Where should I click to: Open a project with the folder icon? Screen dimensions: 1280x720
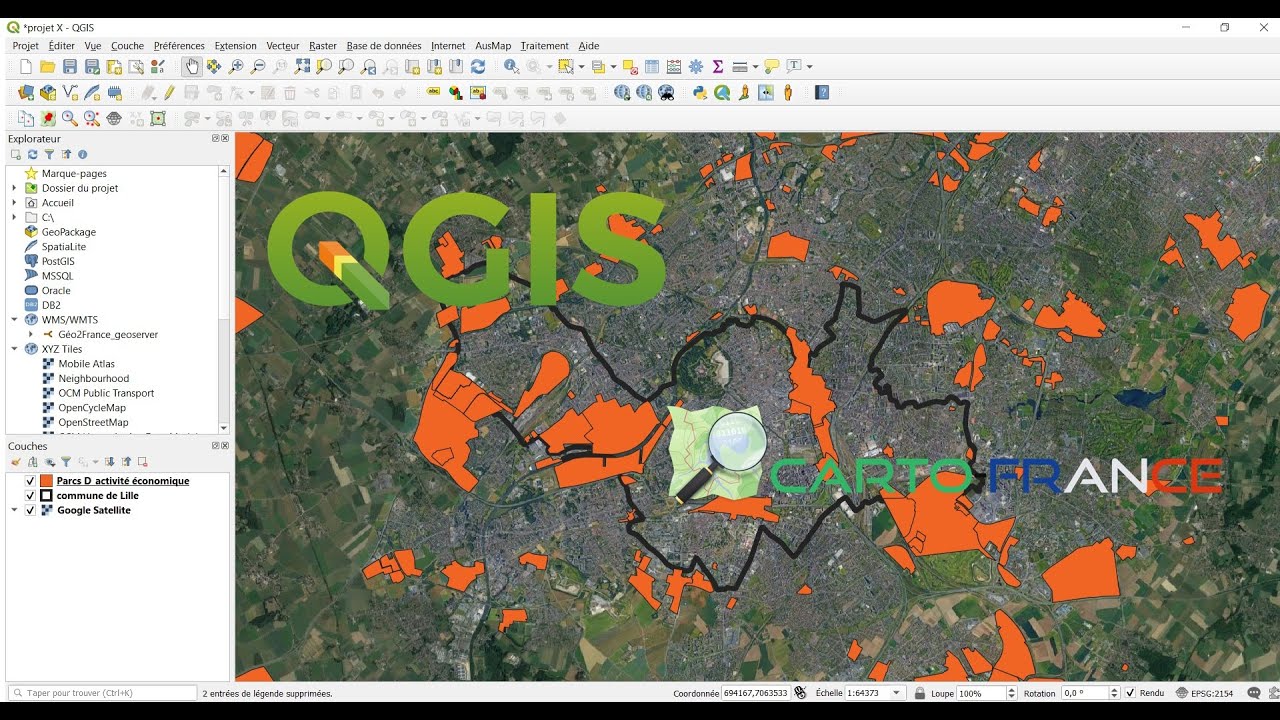click(48, 67)
